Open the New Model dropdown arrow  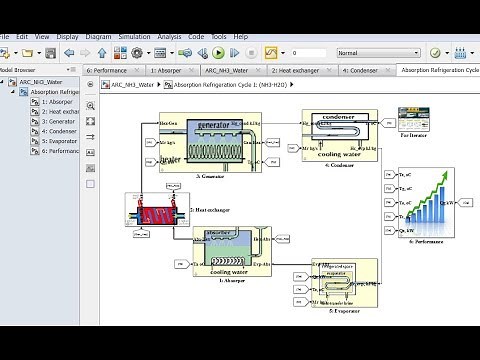[x=15, y=53]
